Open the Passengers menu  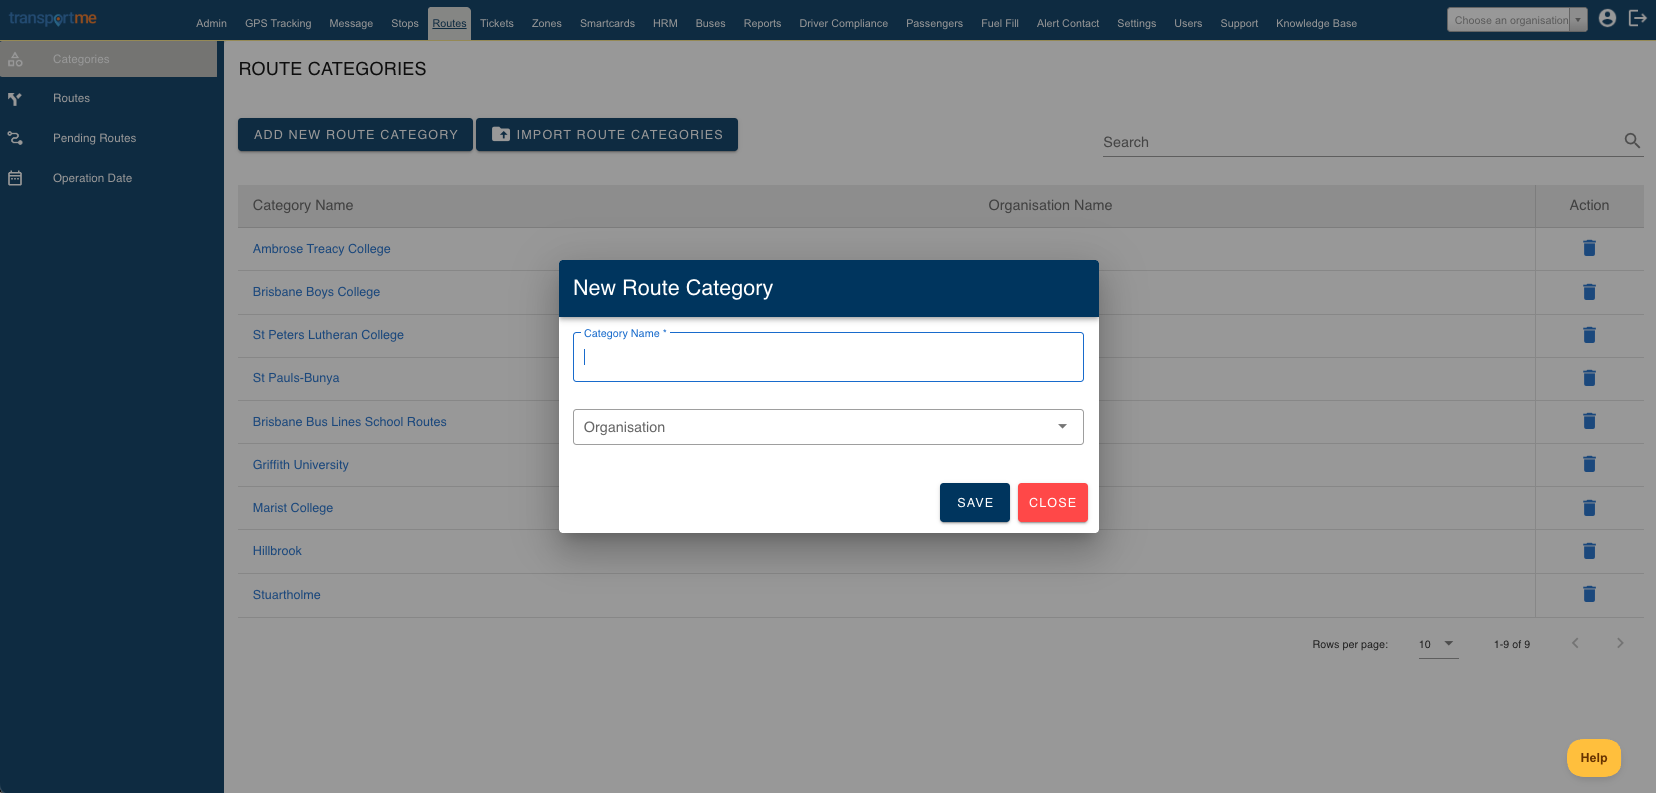934,23
